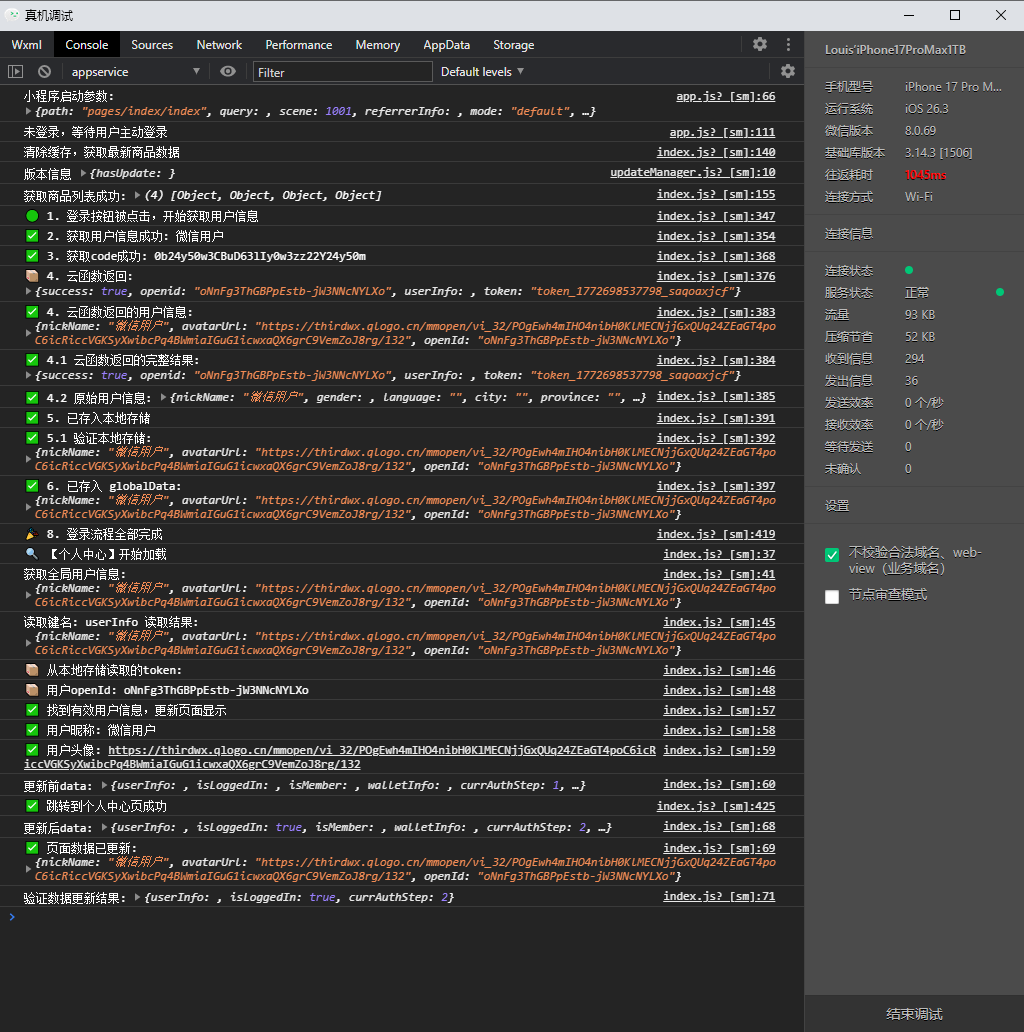Viewport: 1024px width, 1032px height.
Task: Open the app.js? [sm]:66 source link
Action: click(x=725, y=97)
